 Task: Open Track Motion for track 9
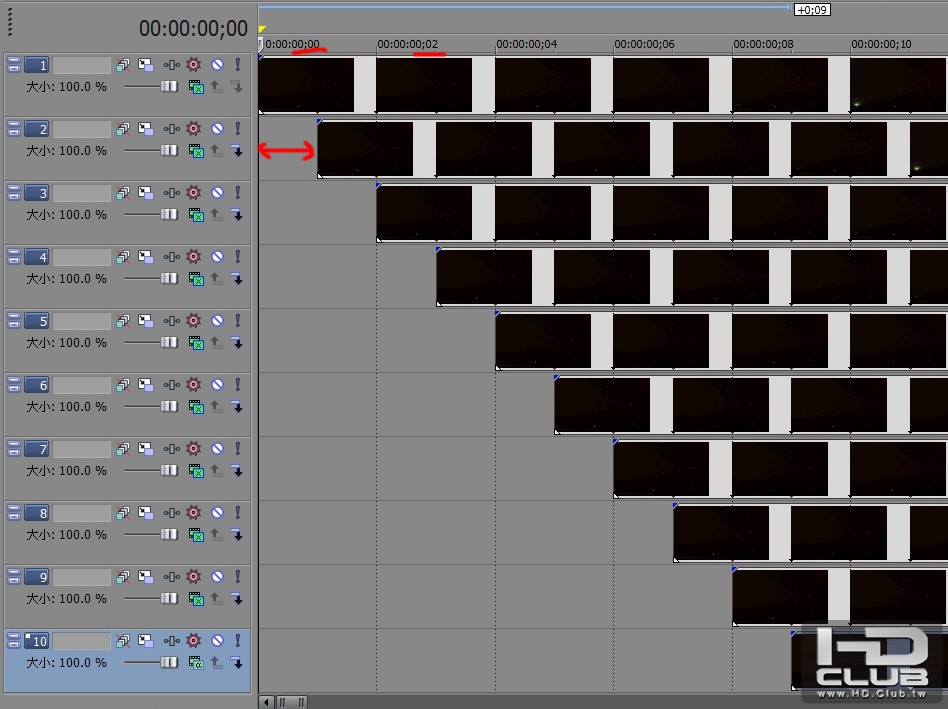click(x=145, y=577)
